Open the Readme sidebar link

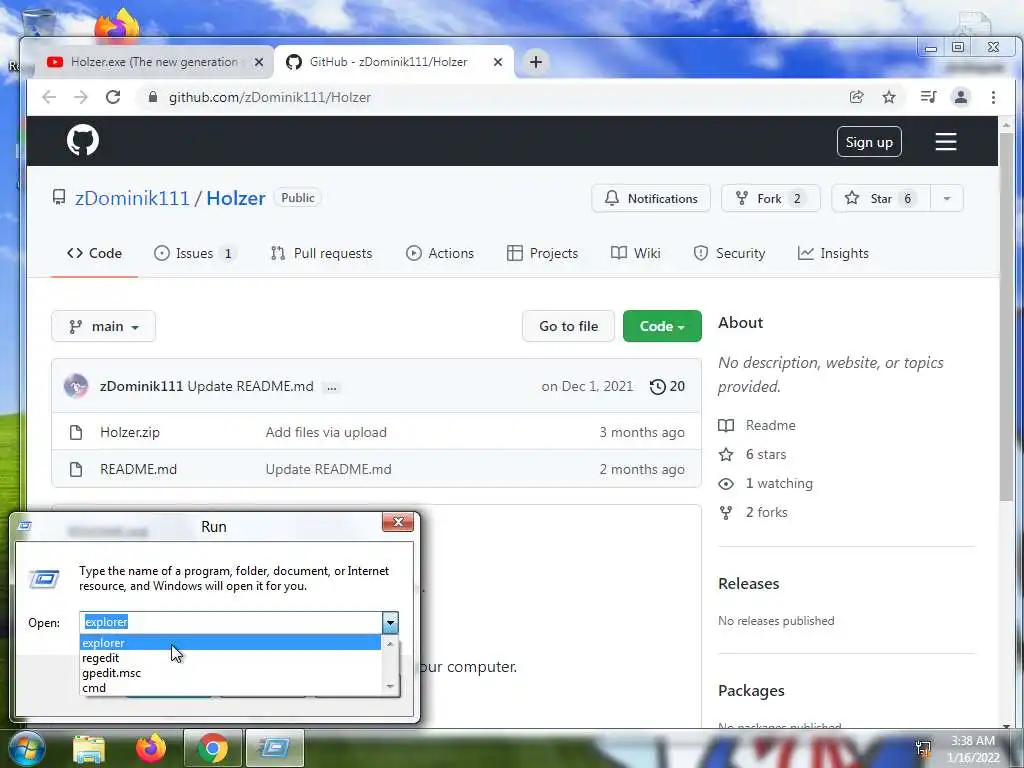click(757, 425)
